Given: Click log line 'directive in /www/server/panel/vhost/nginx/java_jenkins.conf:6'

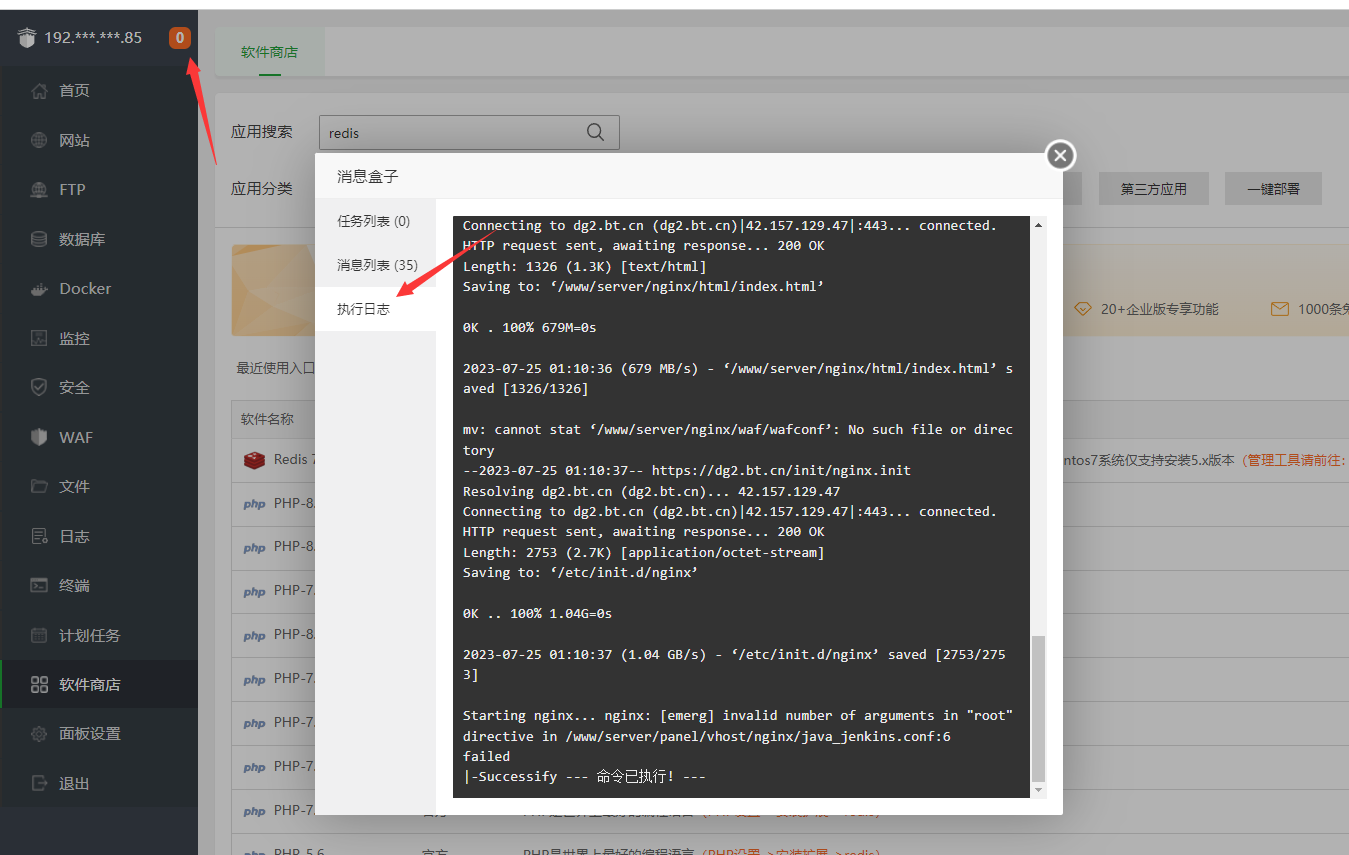Looking at the screenshot, I should [707, 736].
